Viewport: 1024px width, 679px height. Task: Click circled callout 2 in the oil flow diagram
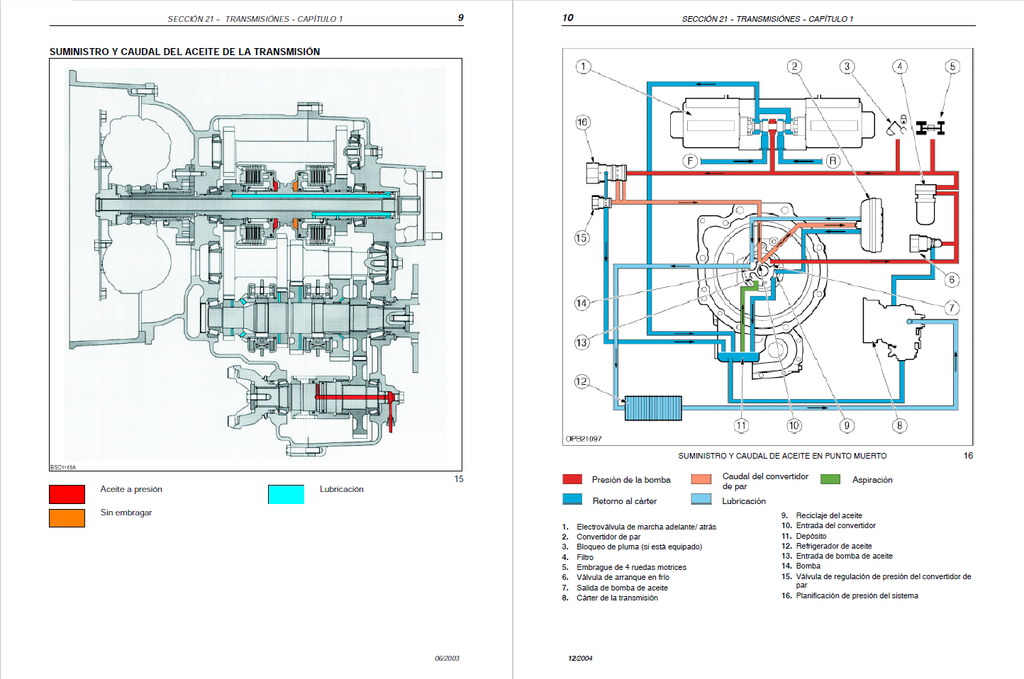coord(794,67)
